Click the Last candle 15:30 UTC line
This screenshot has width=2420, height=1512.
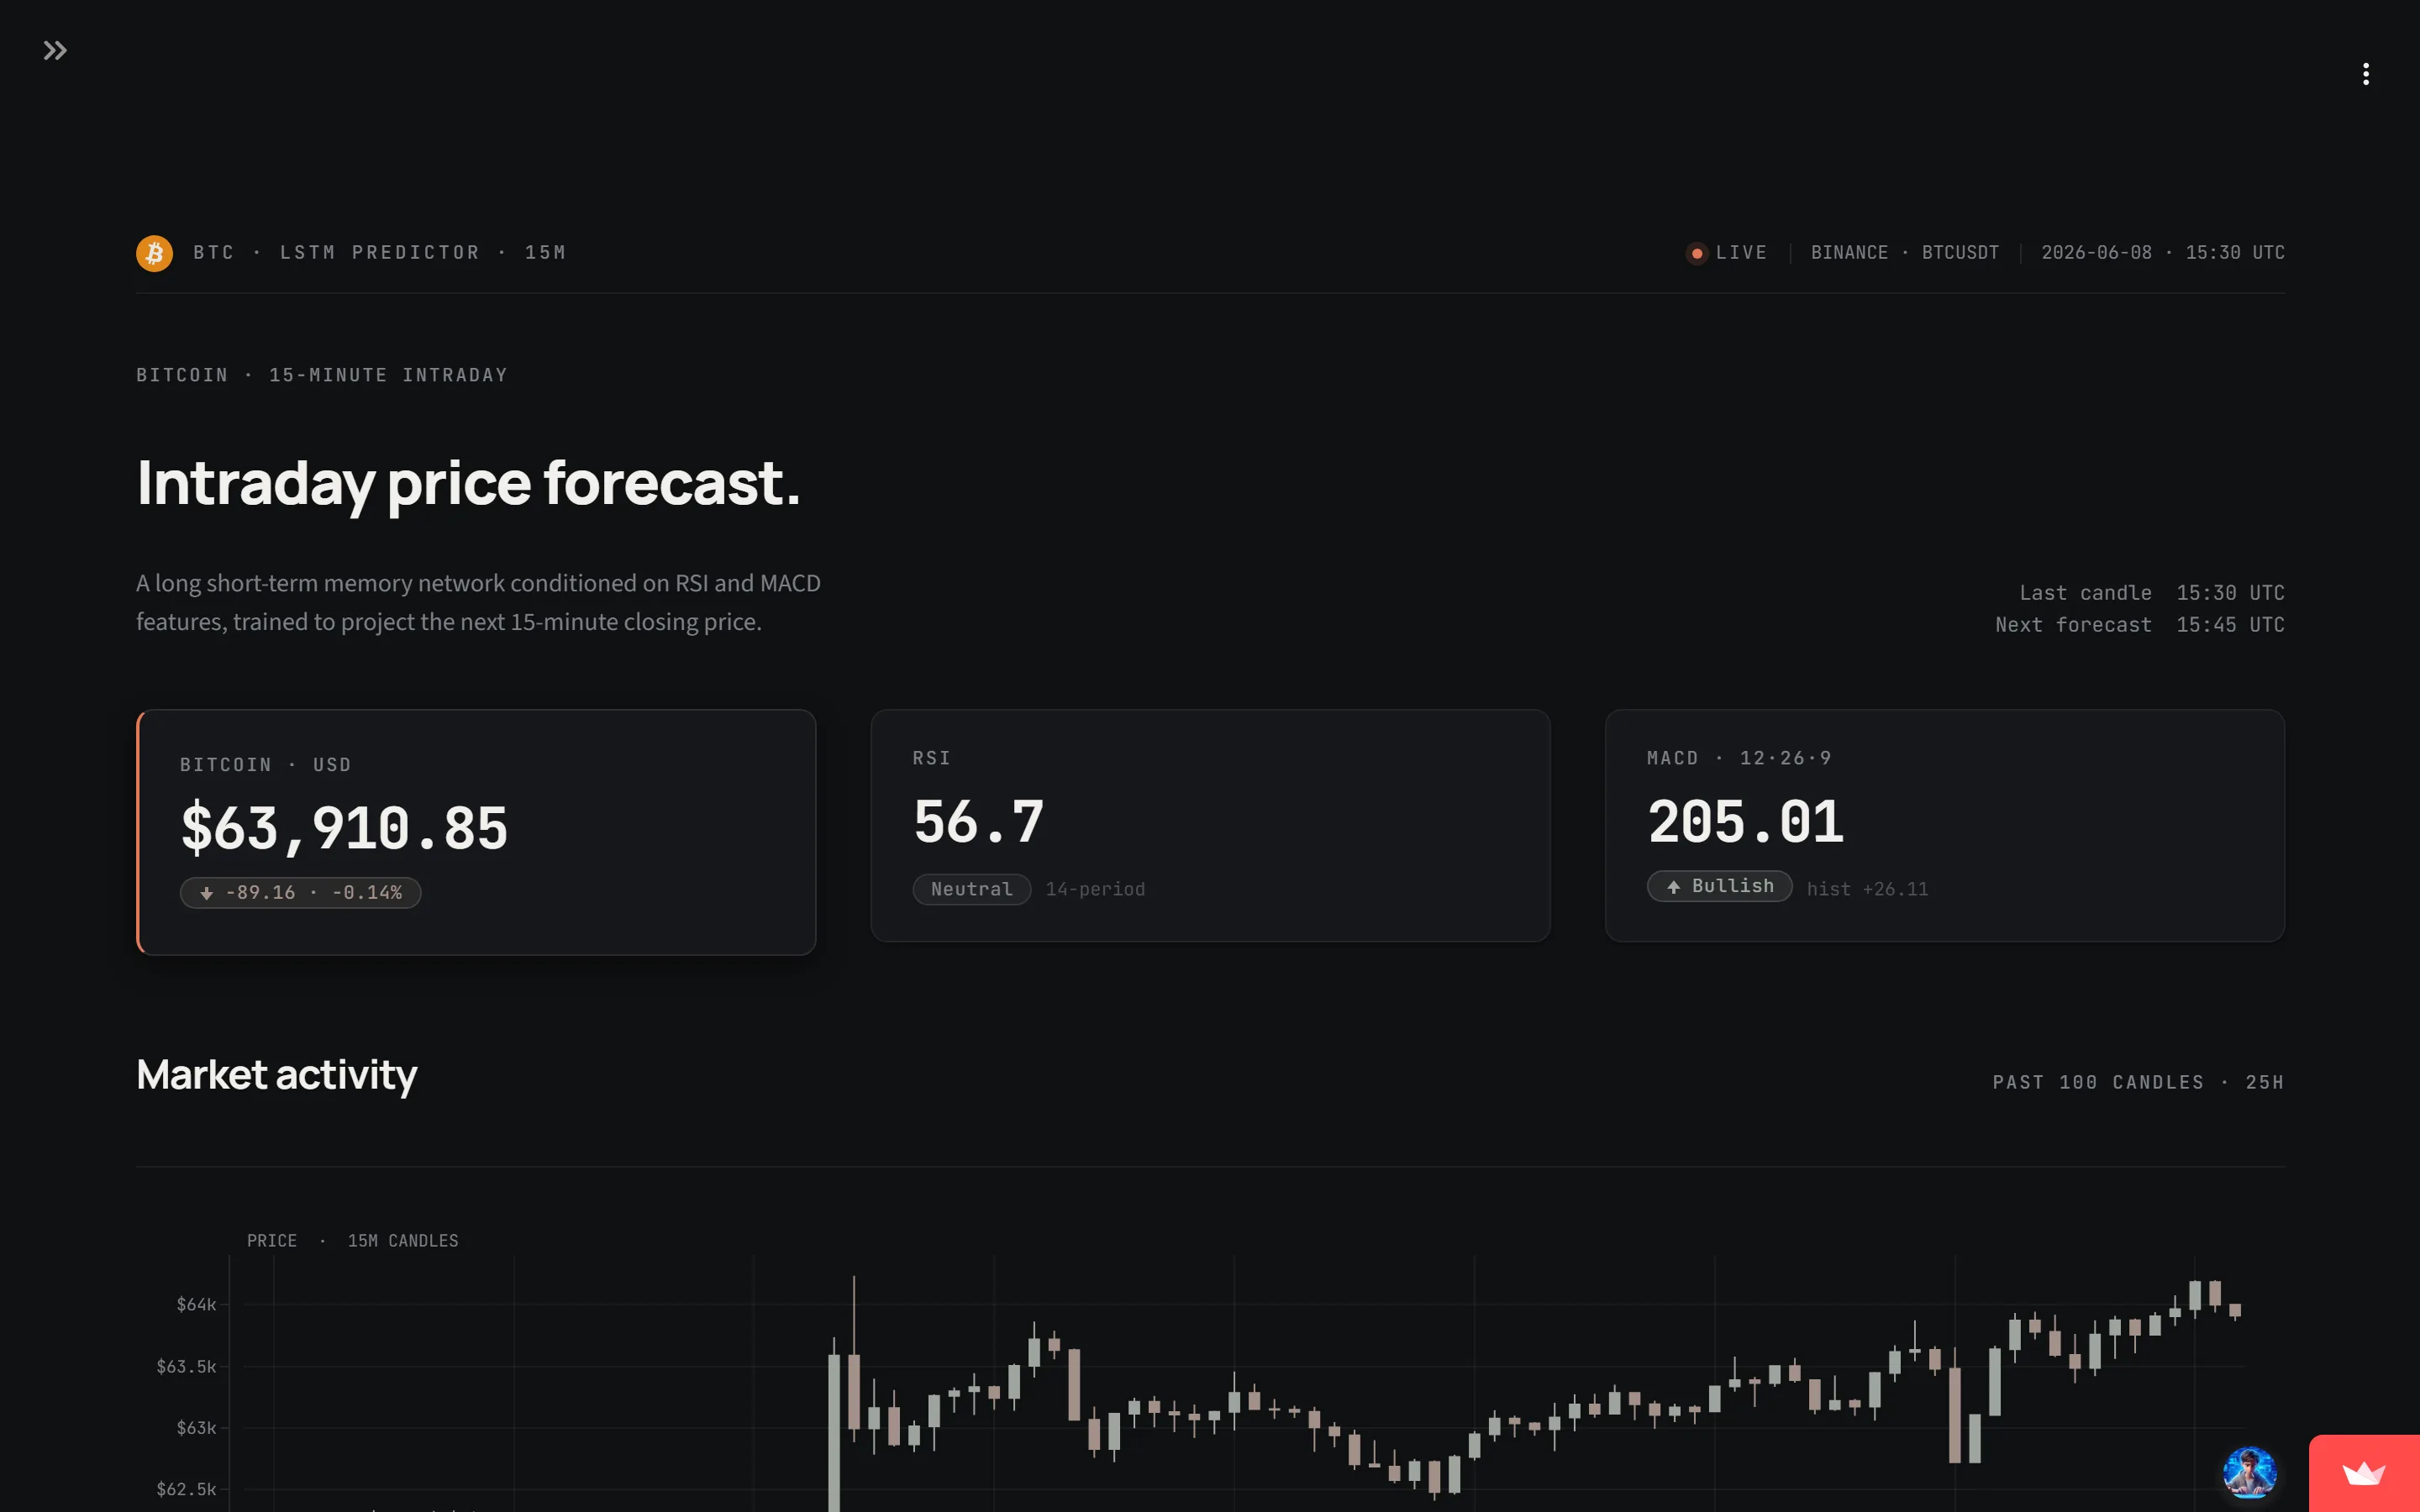[x=2151, y=593]
